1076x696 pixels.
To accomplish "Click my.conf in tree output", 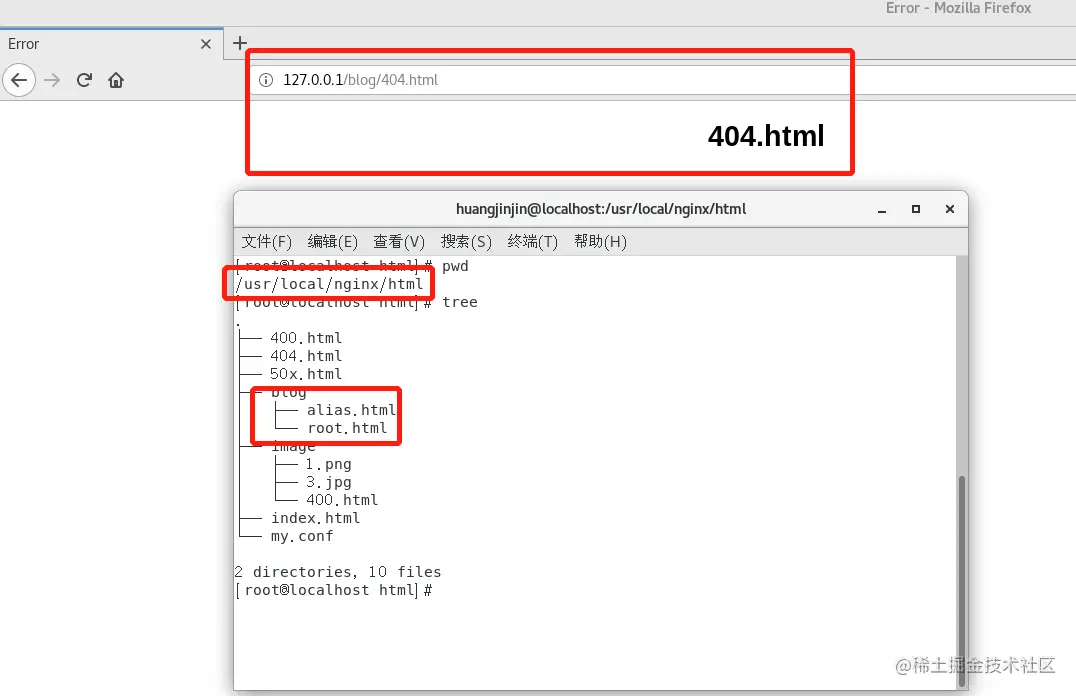I will click(302, 536).
